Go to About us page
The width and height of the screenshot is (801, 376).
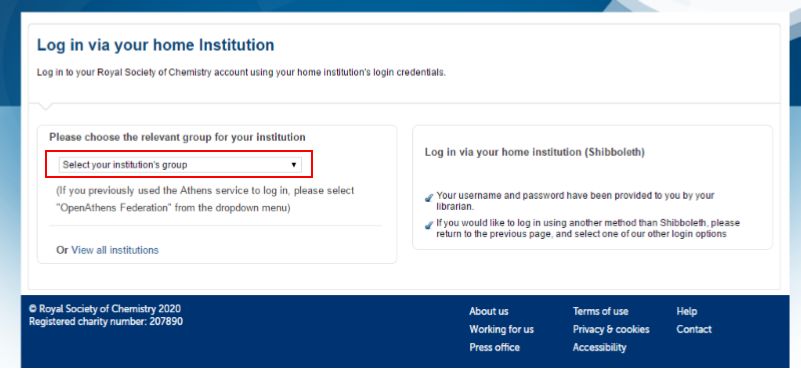(489, 311)
